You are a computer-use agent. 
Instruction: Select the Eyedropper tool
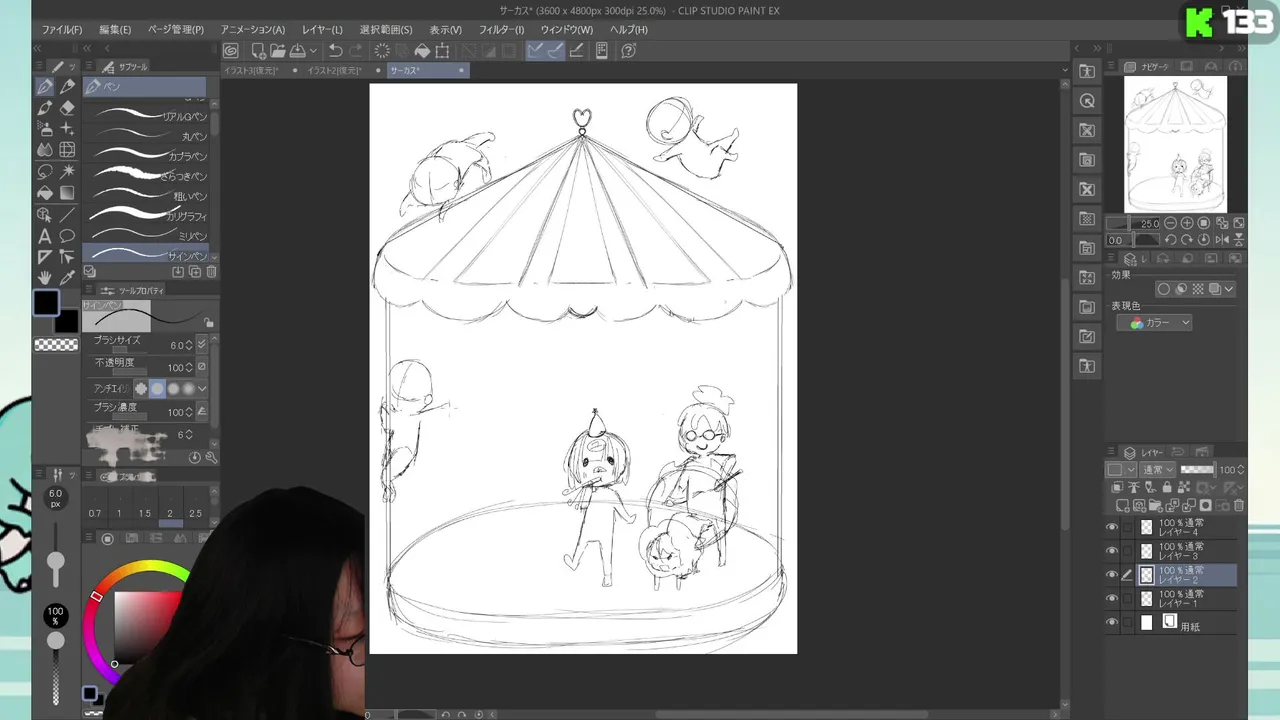tap(67, 278)
